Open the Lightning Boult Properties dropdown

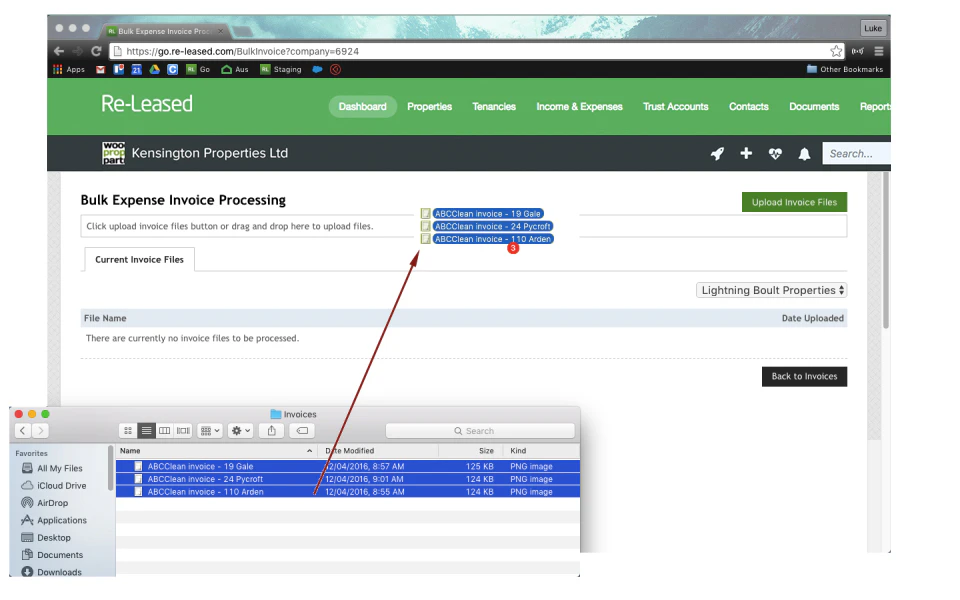[x=771, y=289]
